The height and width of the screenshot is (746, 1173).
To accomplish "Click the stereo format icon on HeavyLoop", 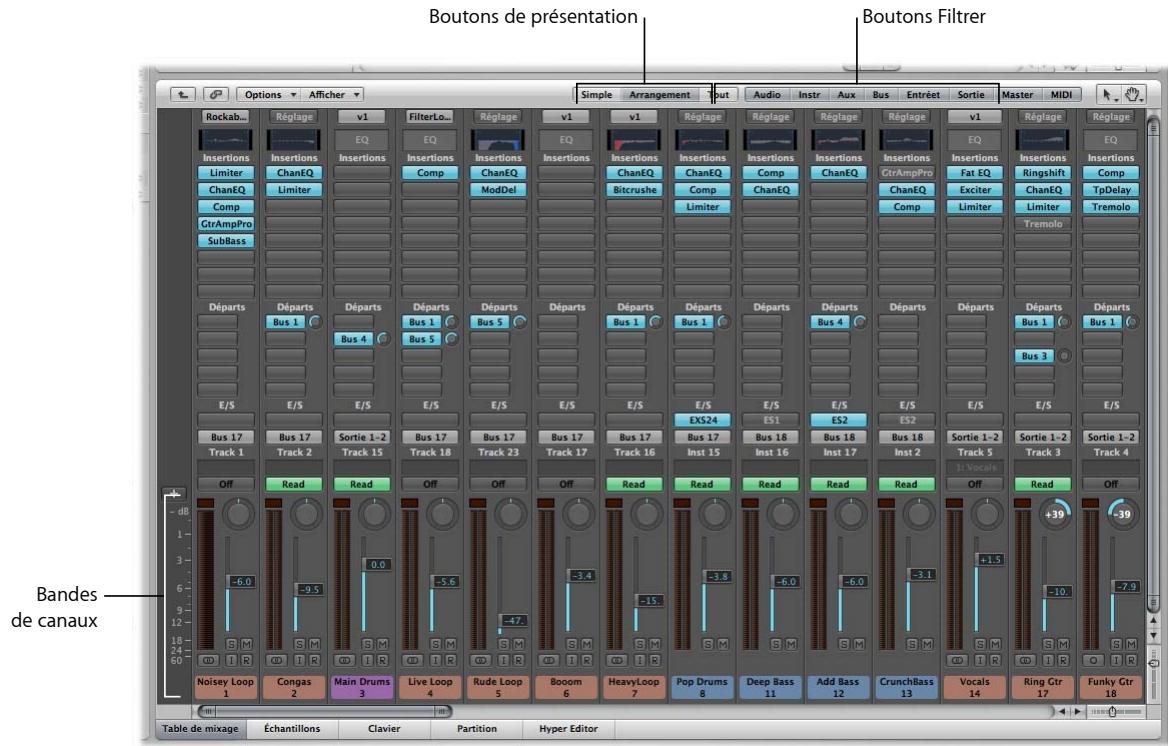I will pyautogui.click(x=616, y=661).
